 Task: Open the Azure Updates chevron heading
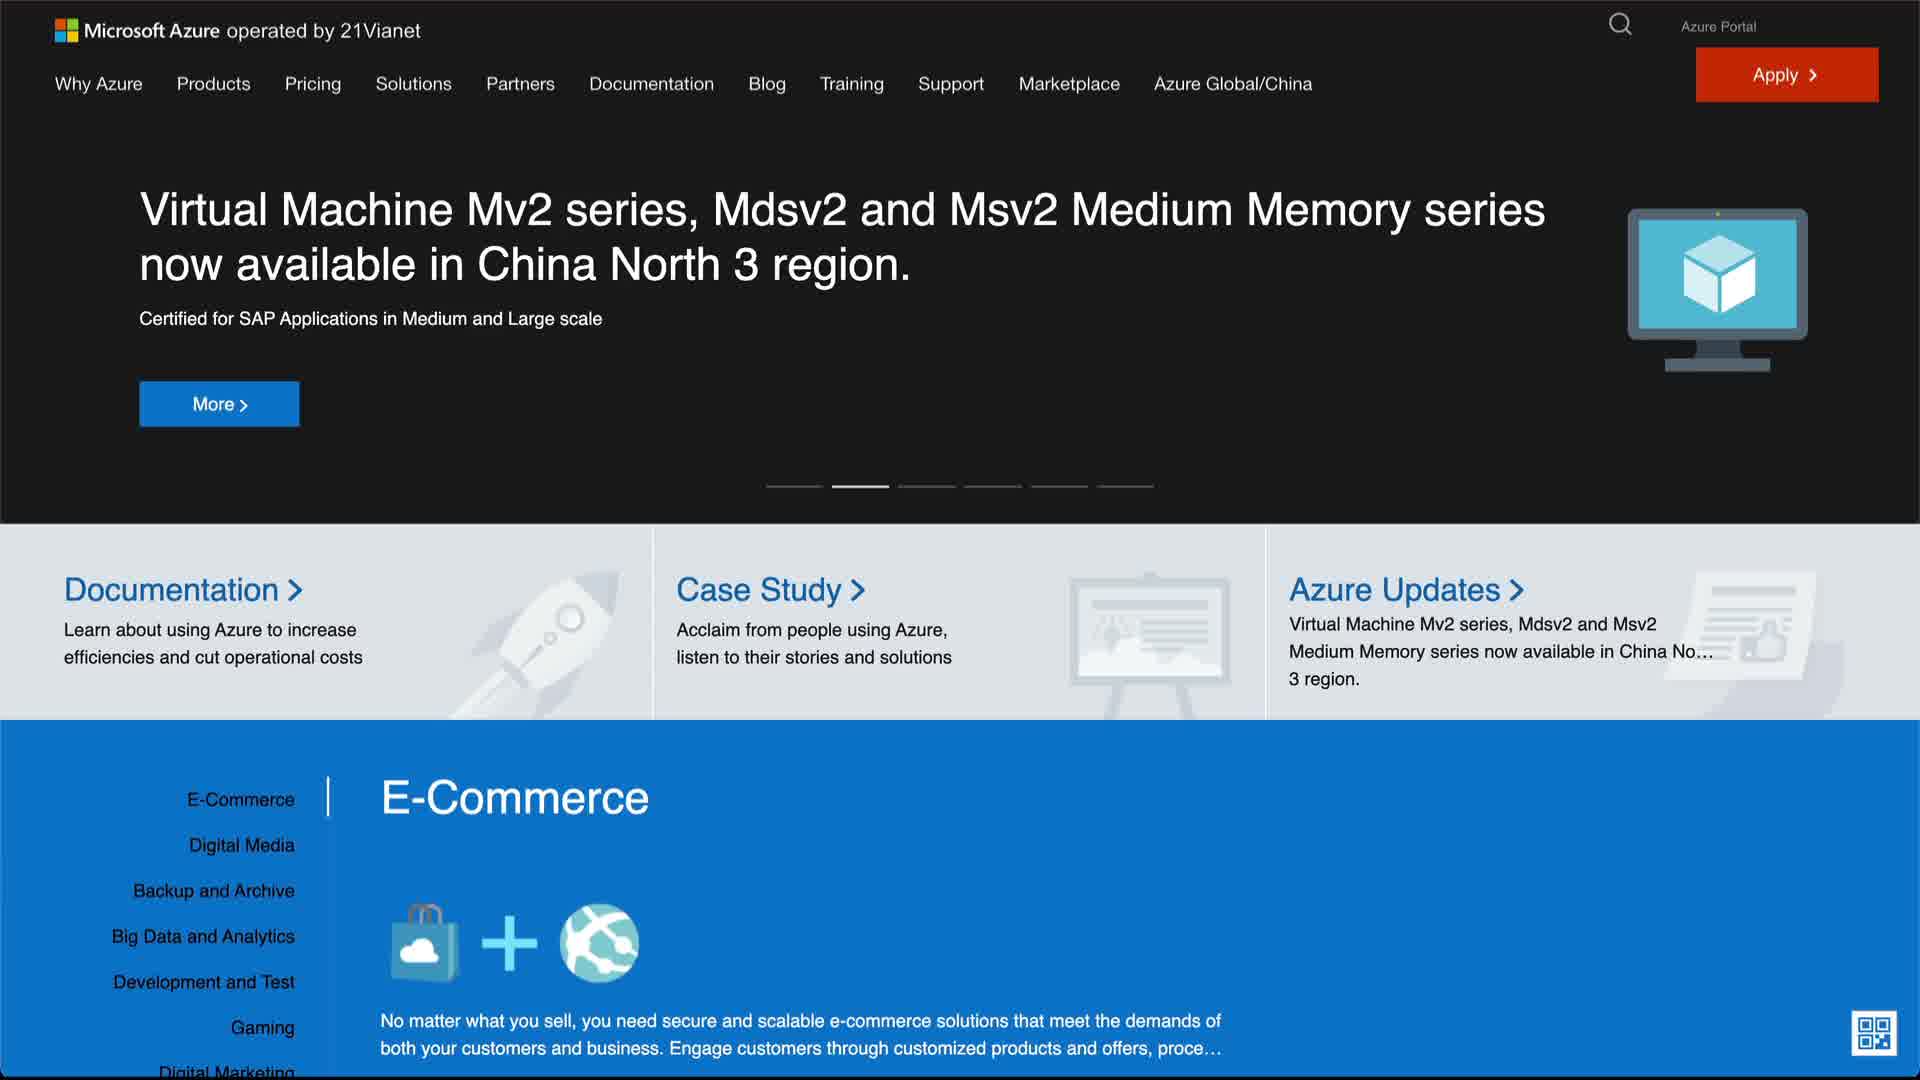point(1405,590)
